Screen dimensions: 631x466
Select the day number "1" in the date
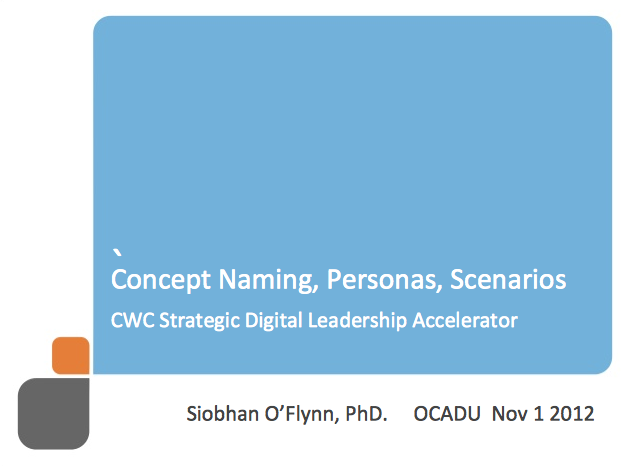(538, 413)
